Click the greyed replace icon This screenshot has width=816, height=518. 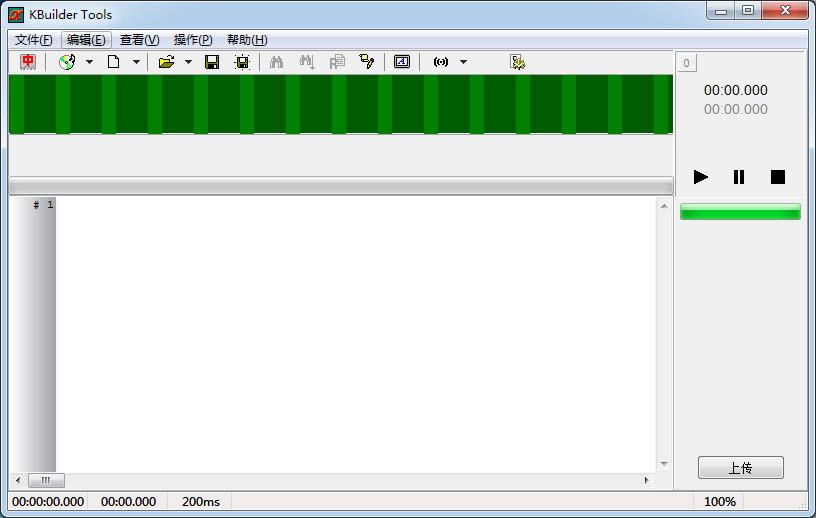(337, 62)
